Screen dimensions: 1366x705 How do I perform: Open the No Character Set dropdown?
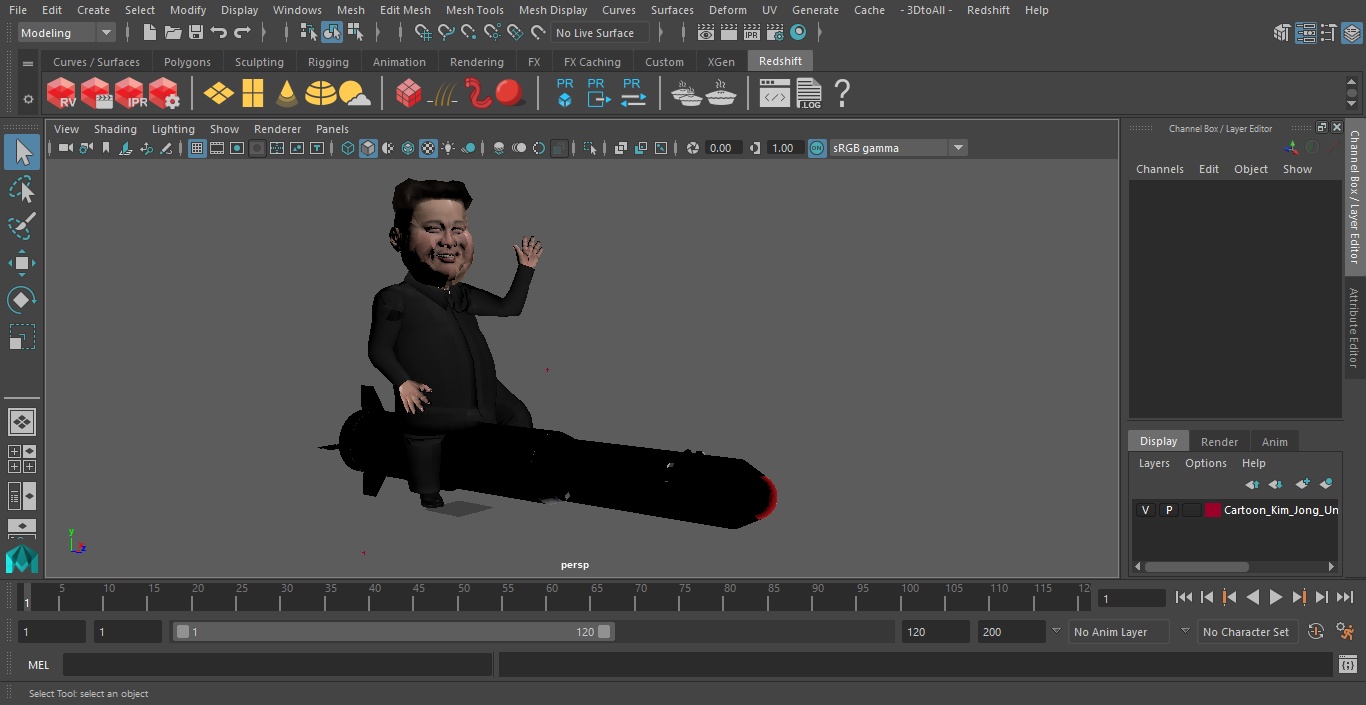(1246, 632)
